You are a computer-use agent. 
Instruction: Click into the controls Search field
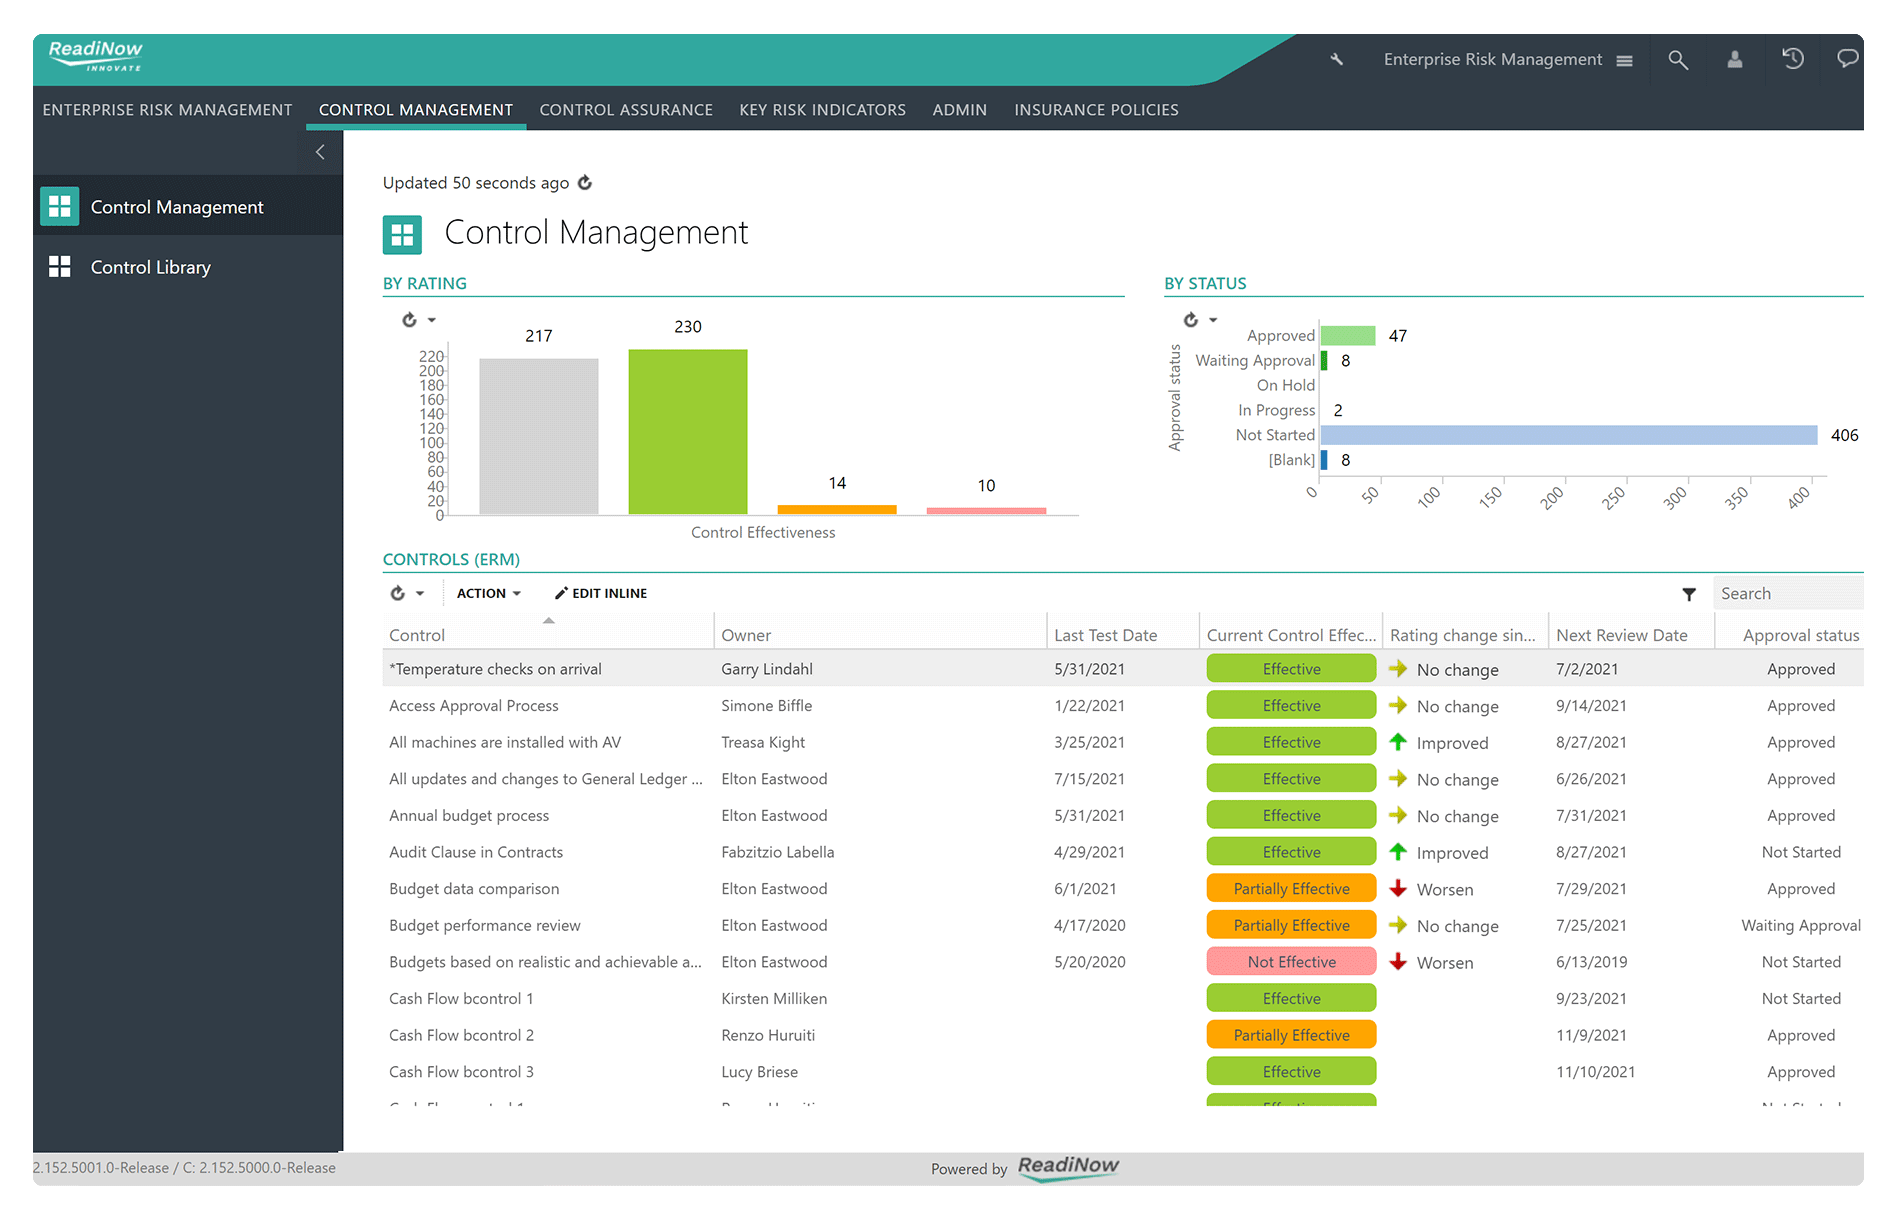1786,594
